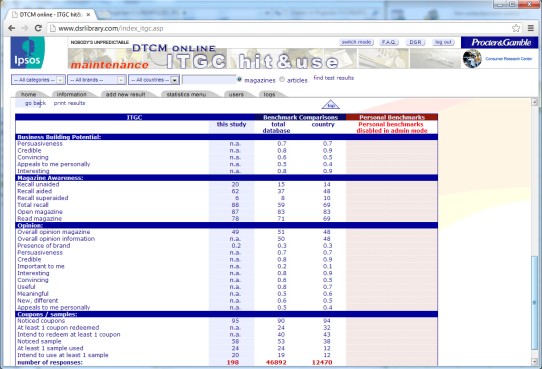Click the 'Overall opinion magazine' label

(x=54, y=232)
